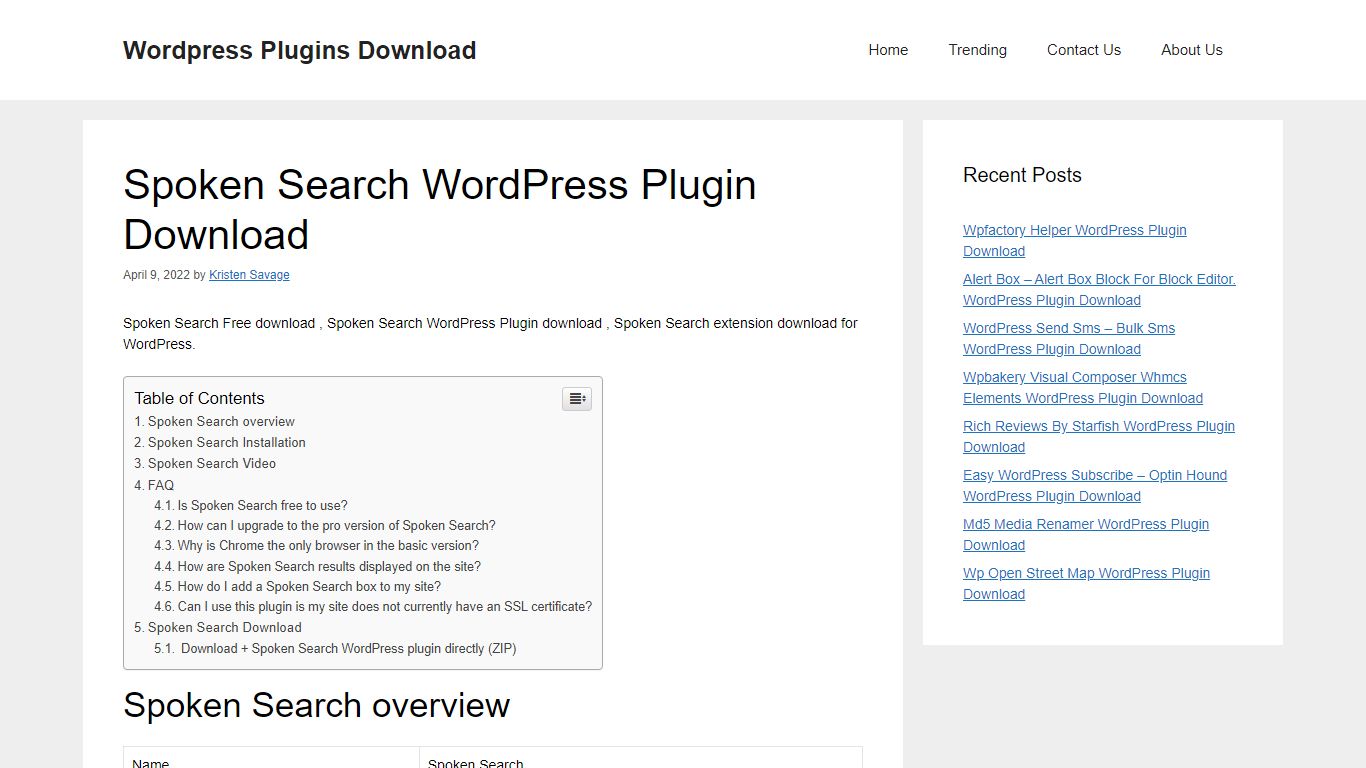The width and height of the screenshot is (1366, 768).
Task: Open 'How can I upgrade to the pro version' entry
Action: pos(325,526)
